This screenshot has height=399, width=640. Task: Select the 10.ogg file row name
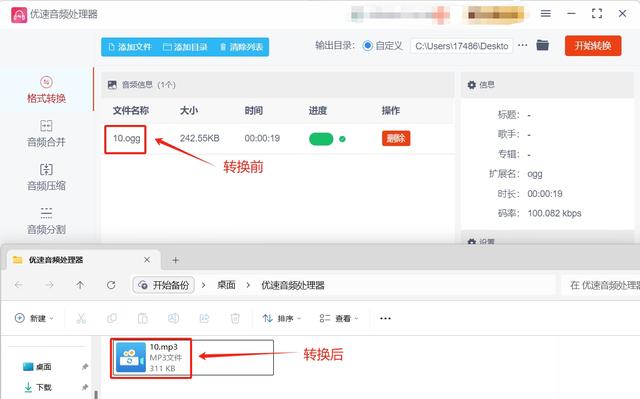[x=127, y=138]
